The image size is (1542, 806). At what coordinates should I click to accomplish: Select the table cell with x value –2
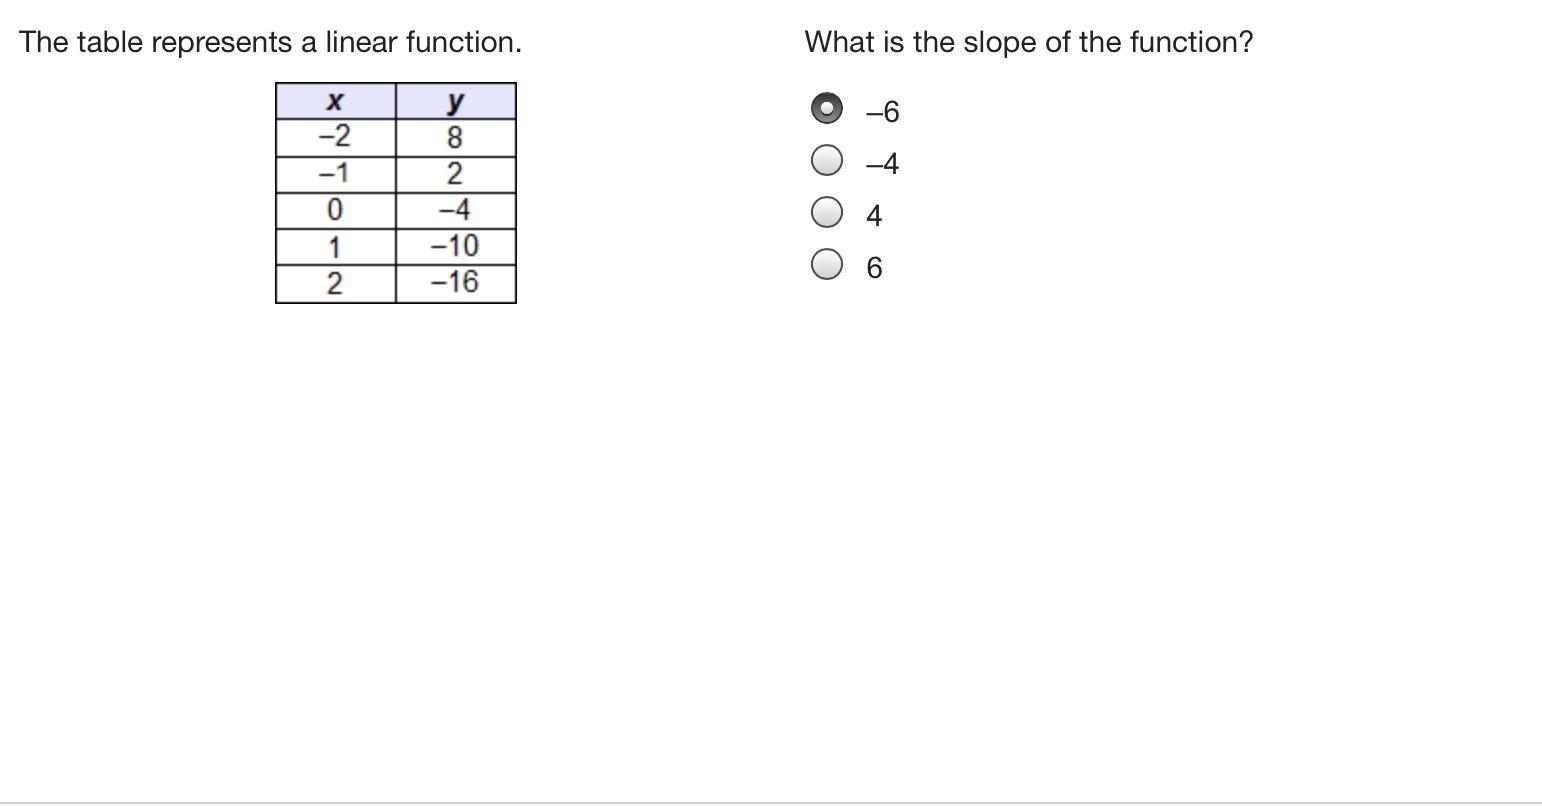(336, 138)
